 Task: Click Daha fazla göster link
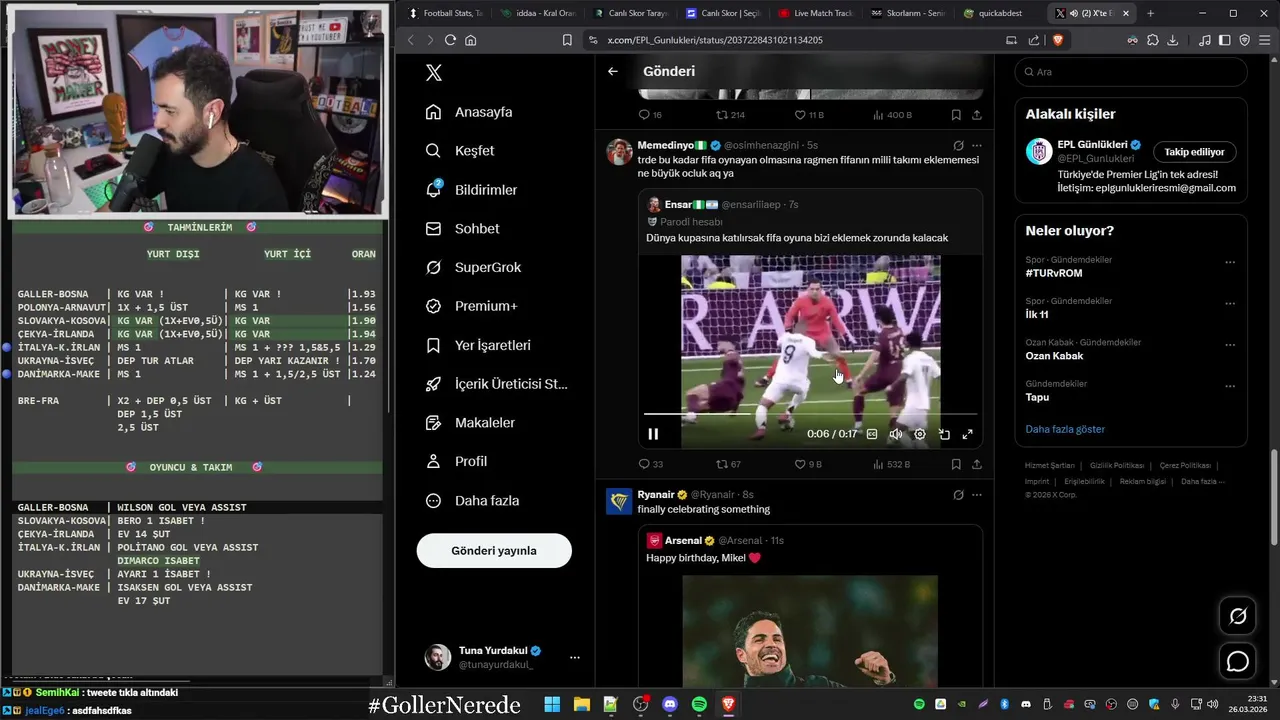1065,429
